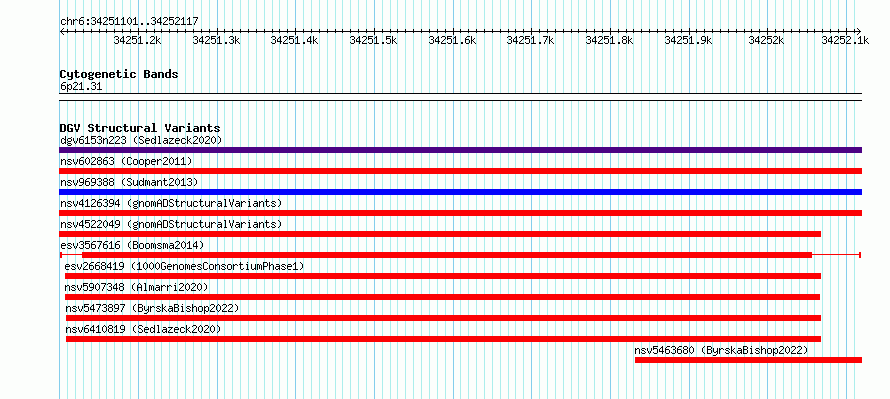Open nsv969388 (Sudmant2013) variant label
This screenshot has width=890, height=399.
(129, 182)
